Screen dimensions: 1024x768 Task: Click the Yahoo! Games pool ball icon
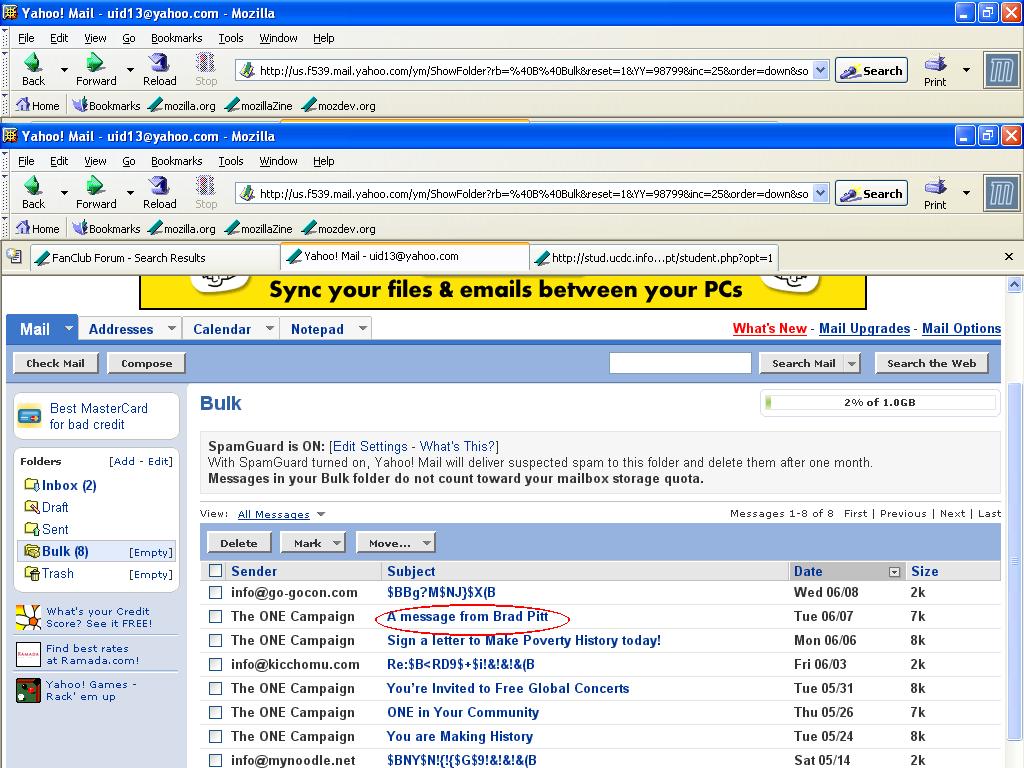click(x=28, y=690)
